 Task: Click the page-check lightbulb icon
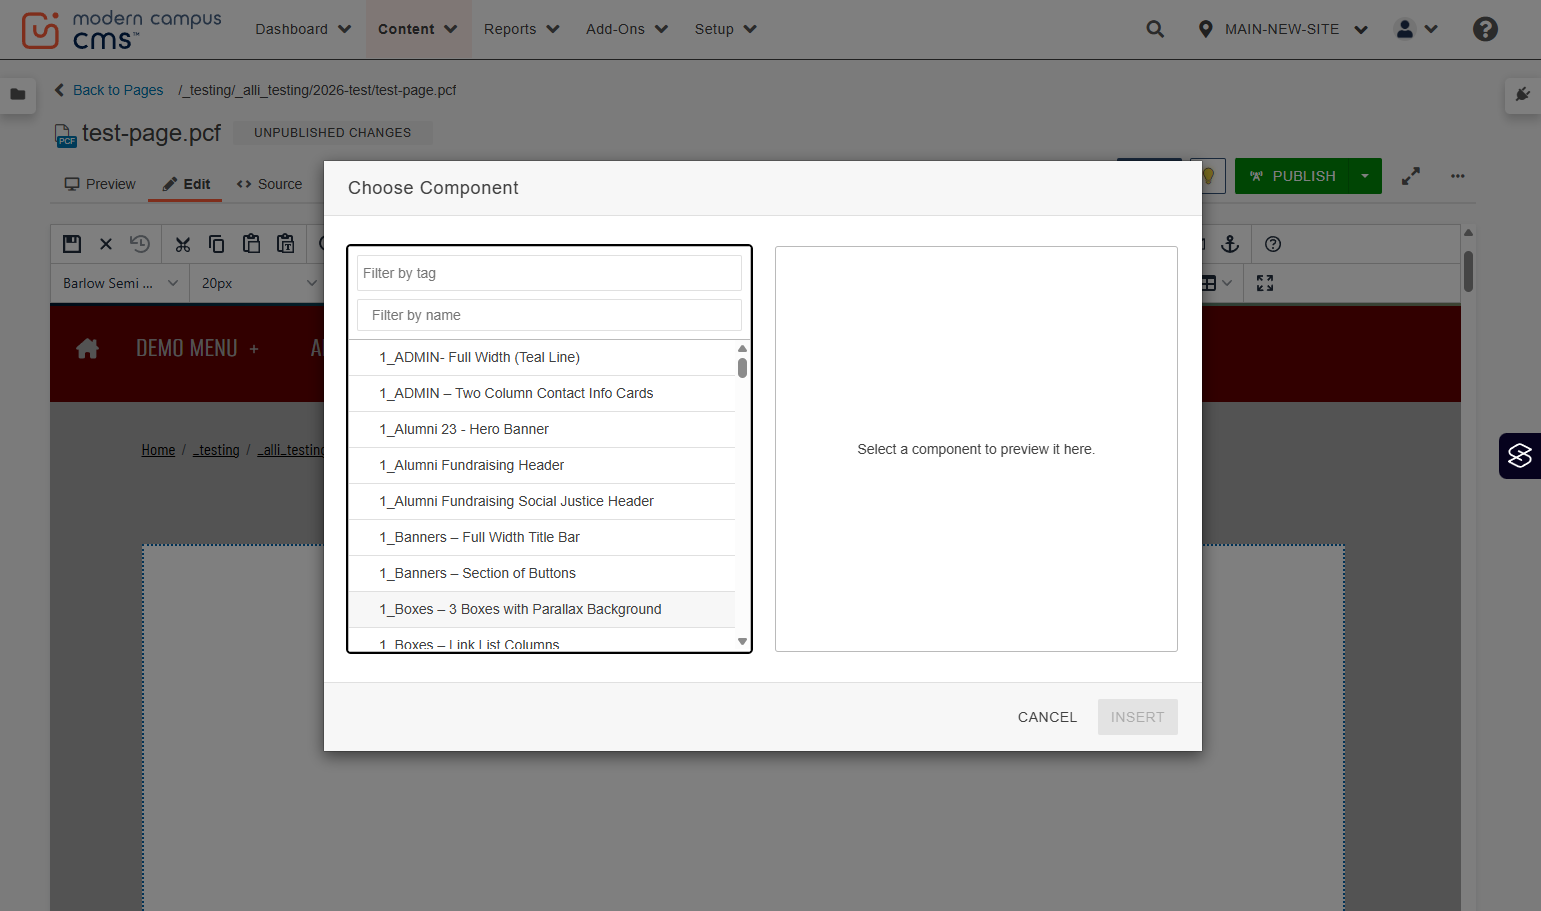pyautogui.click(x=1208, y=176)
